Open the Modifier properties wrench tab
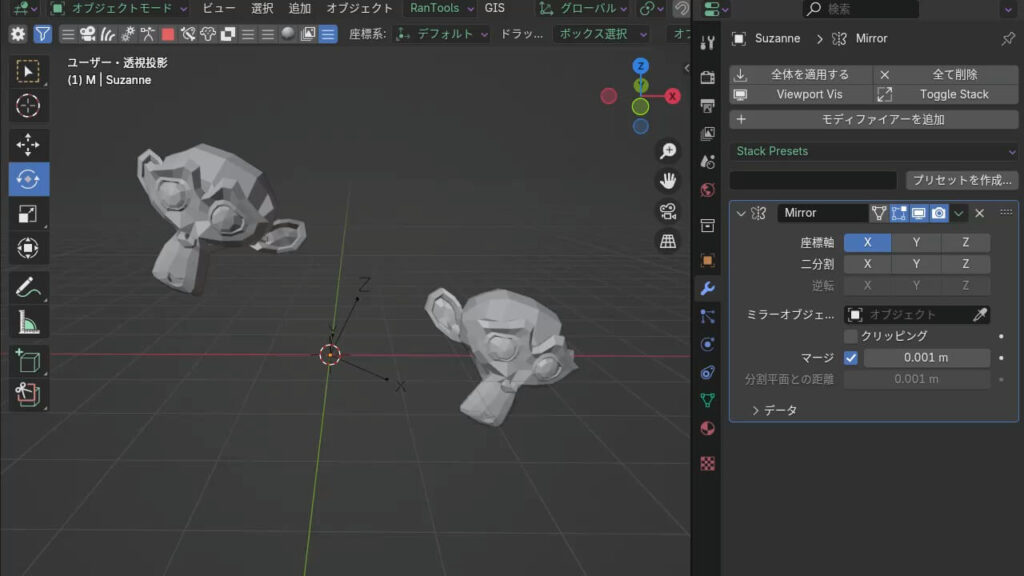 [708, 288]
